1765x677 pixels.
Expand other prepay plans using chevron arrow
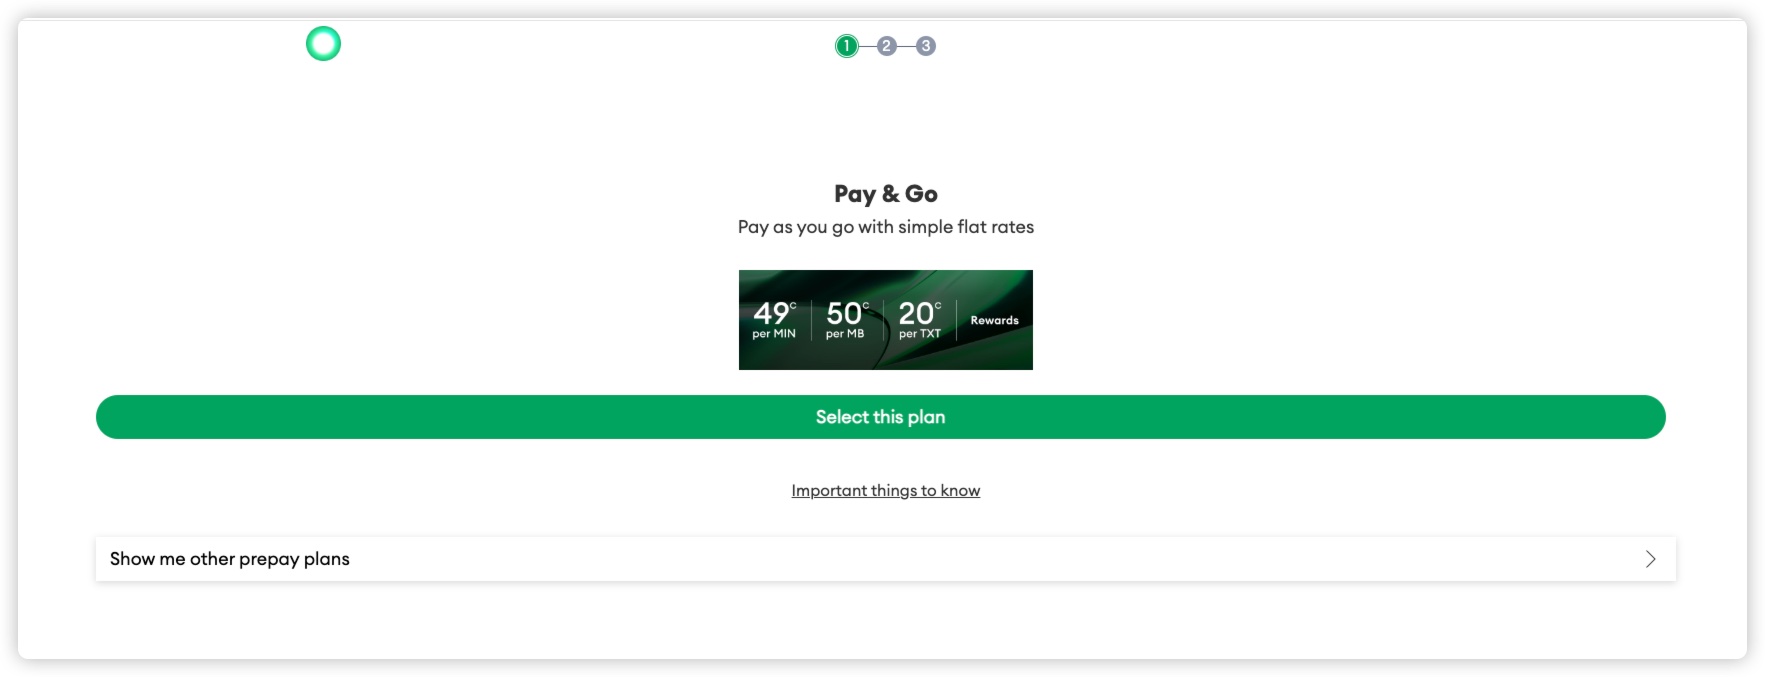[x=1651, y=559]
